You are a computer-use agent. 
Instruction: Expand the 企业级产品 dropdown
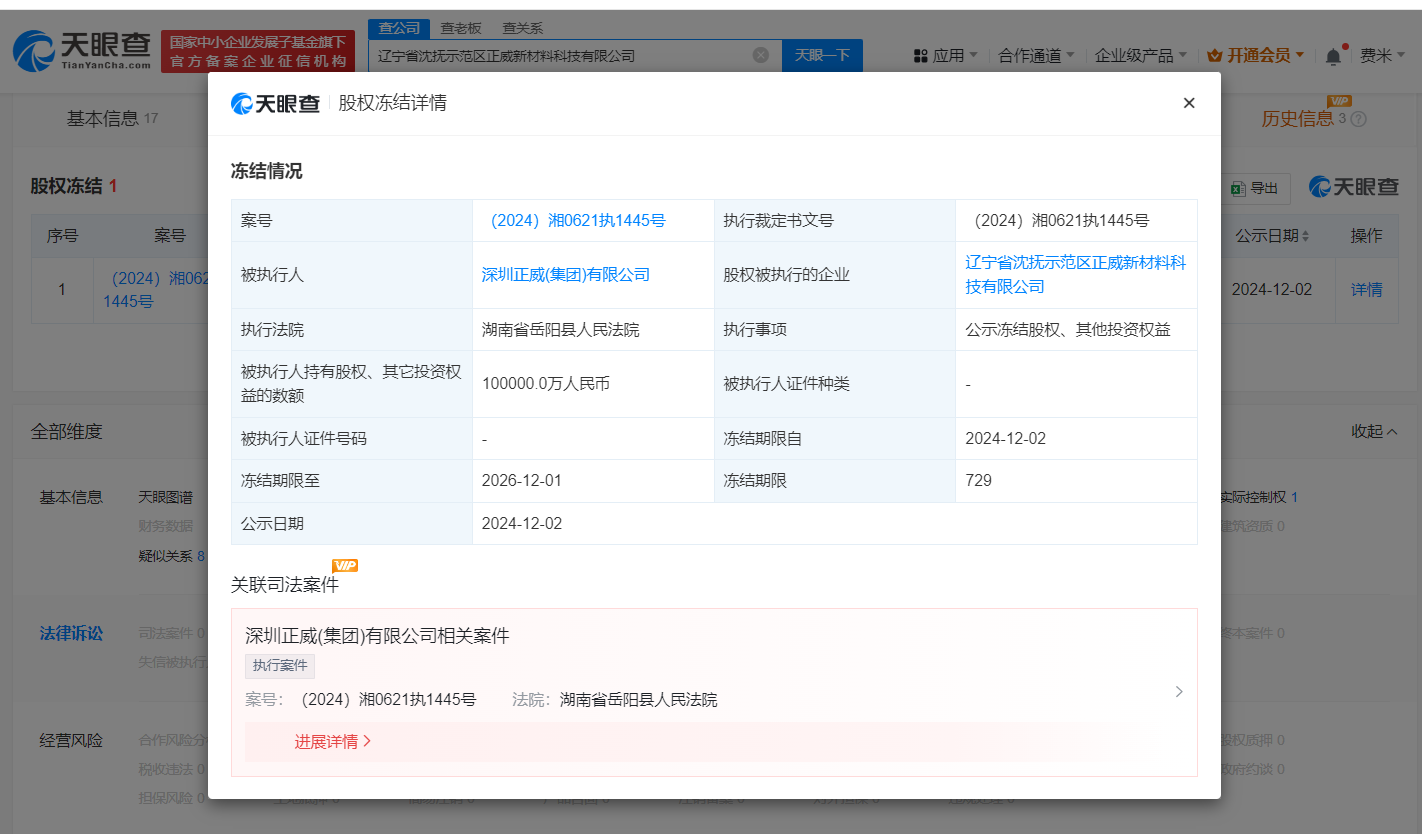pos(1141,56)
